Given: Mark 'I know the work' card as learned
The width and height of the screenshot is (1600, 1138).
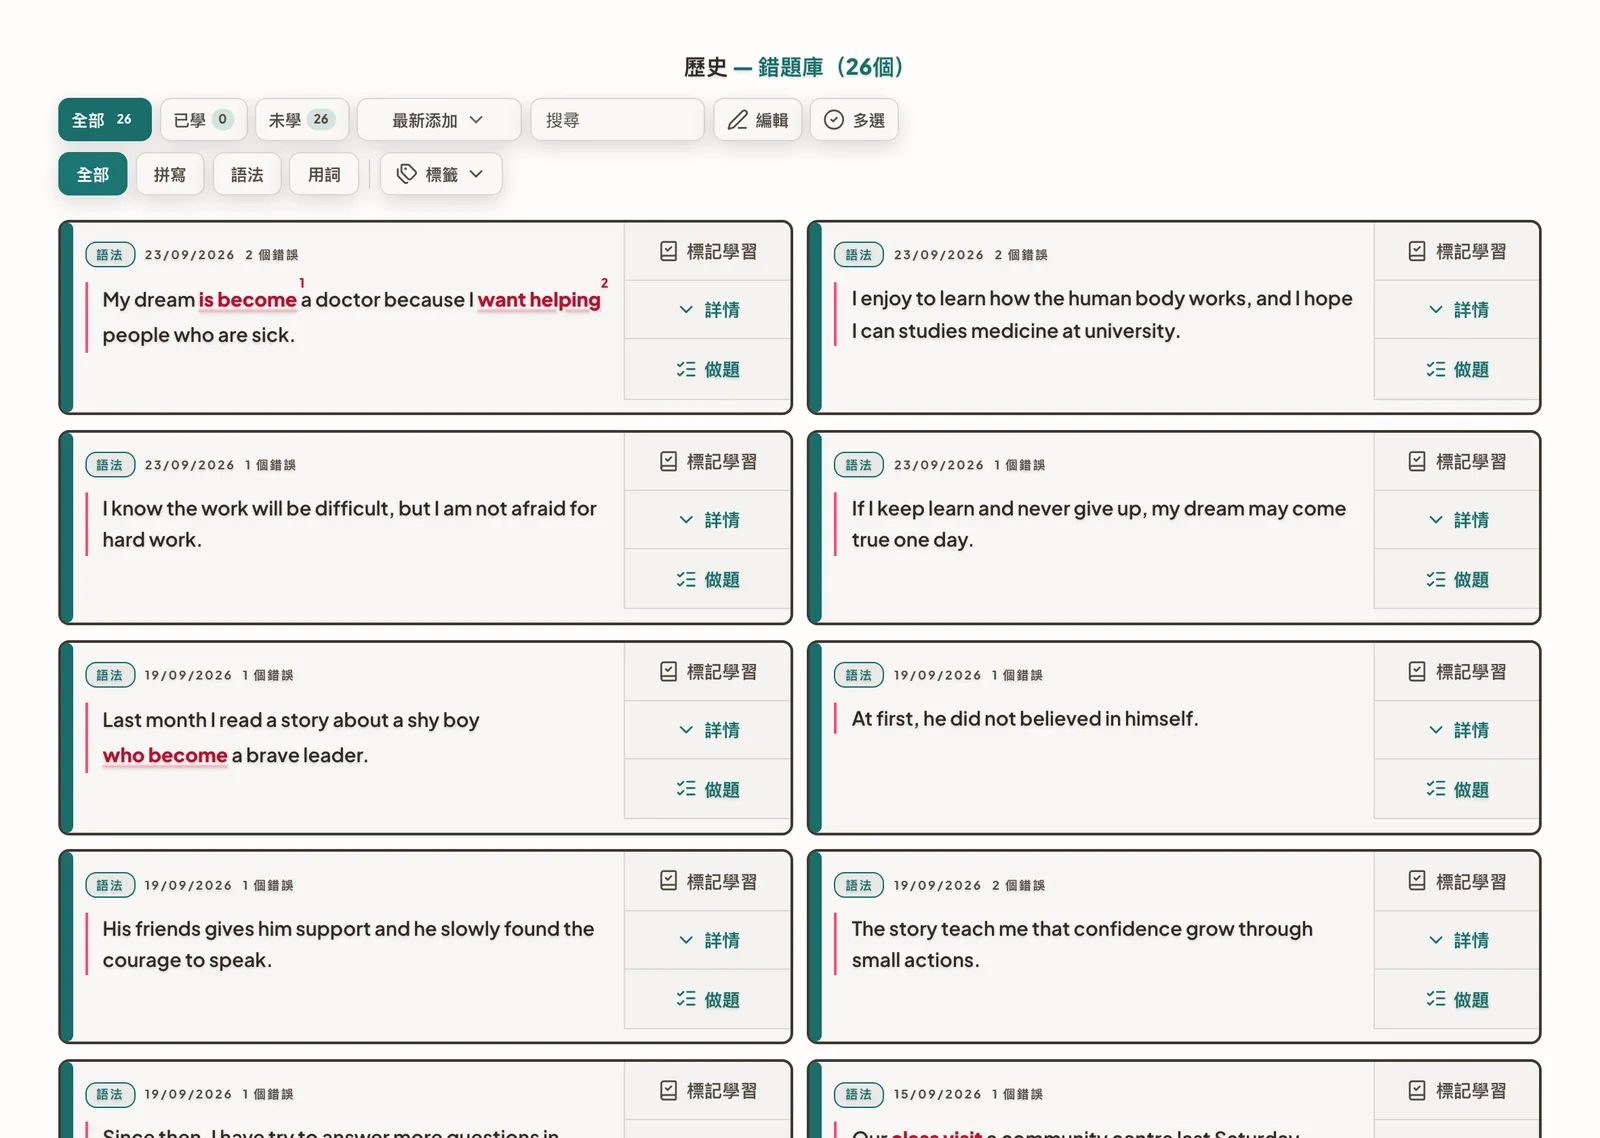Looking at the screenshot, I should click(708, 461).
